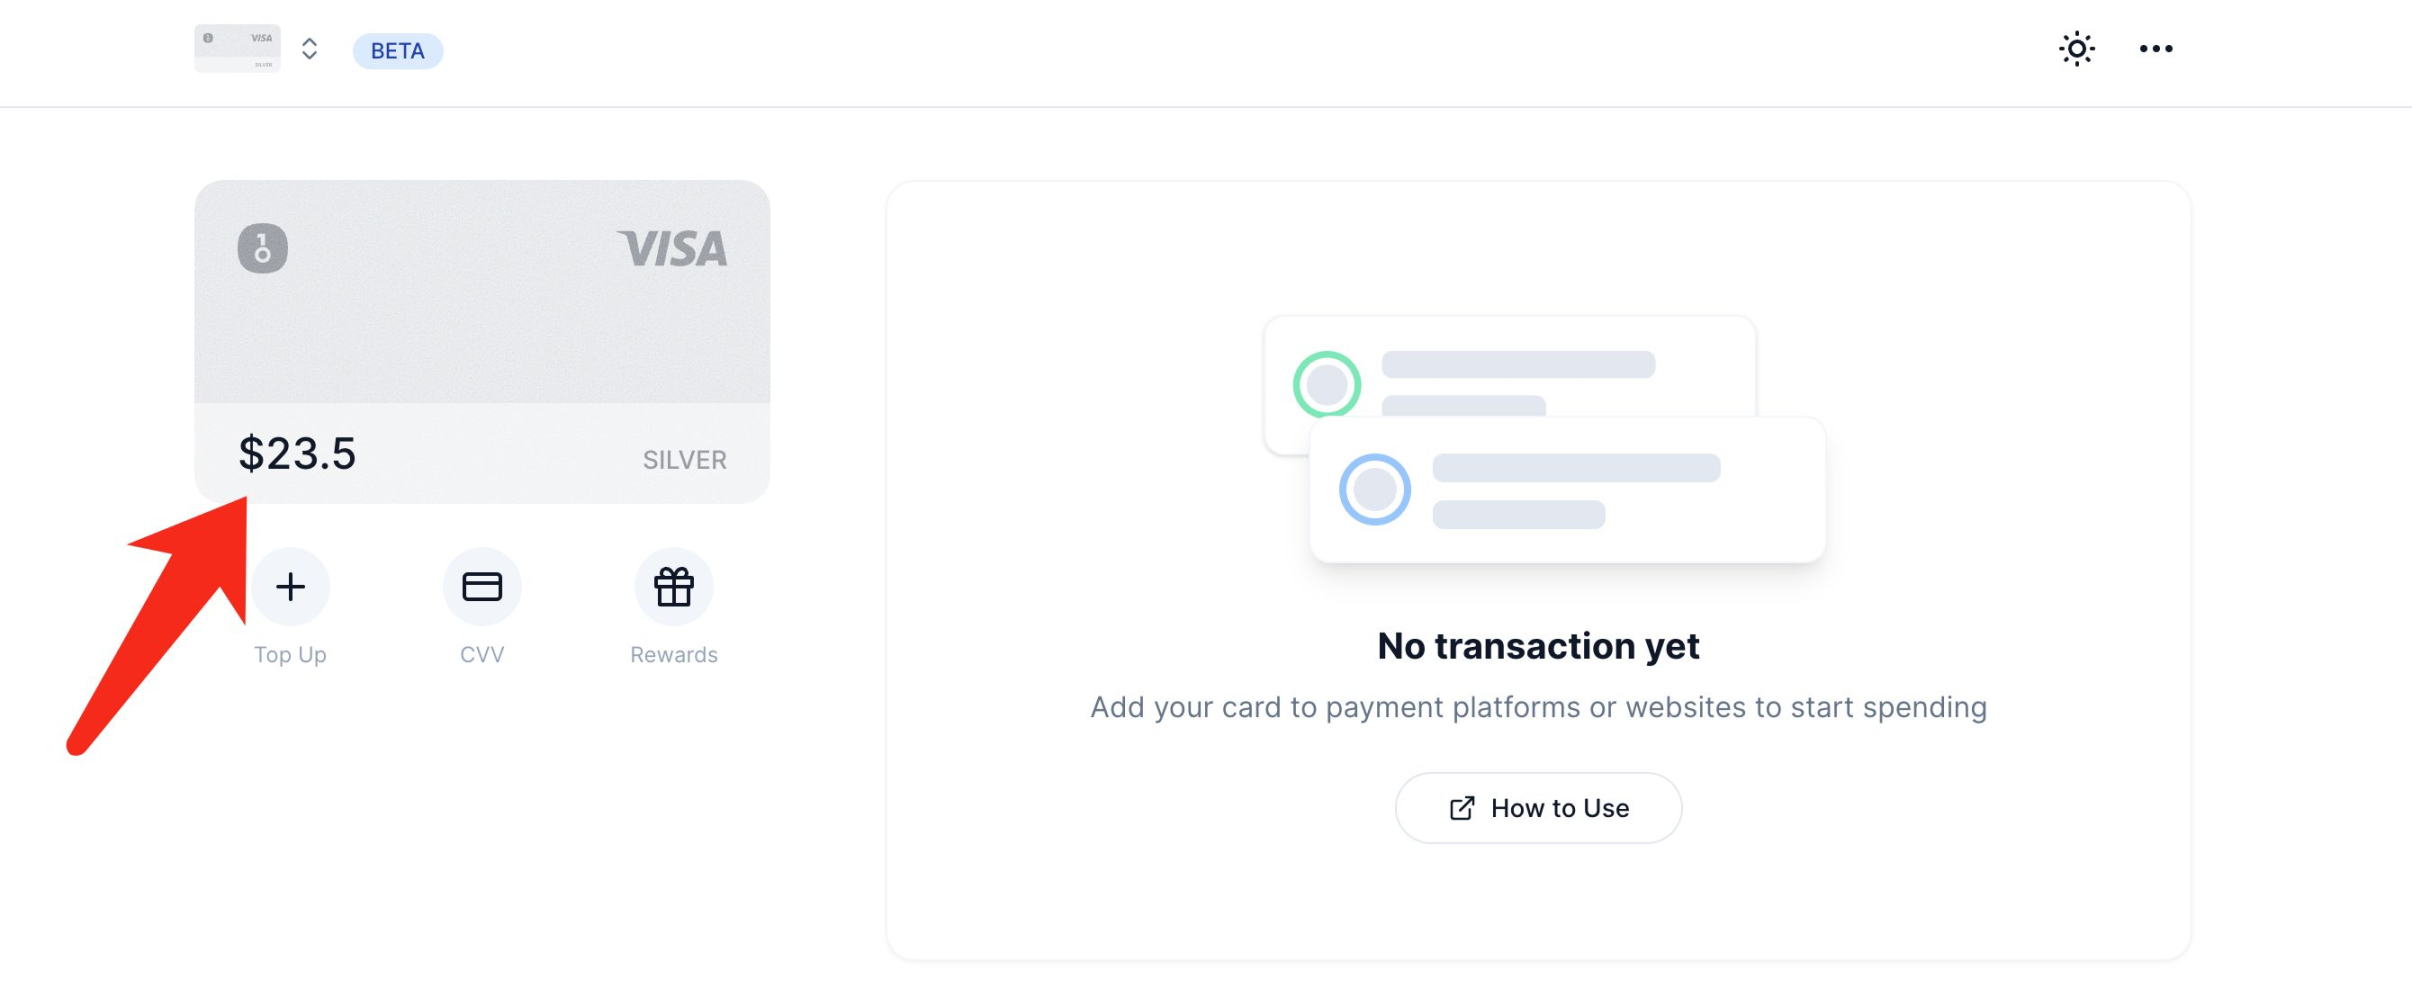The image size is (2412, 988).
Task: Click the keyhole logo icon on the card
Action: (x=262, y=248)
